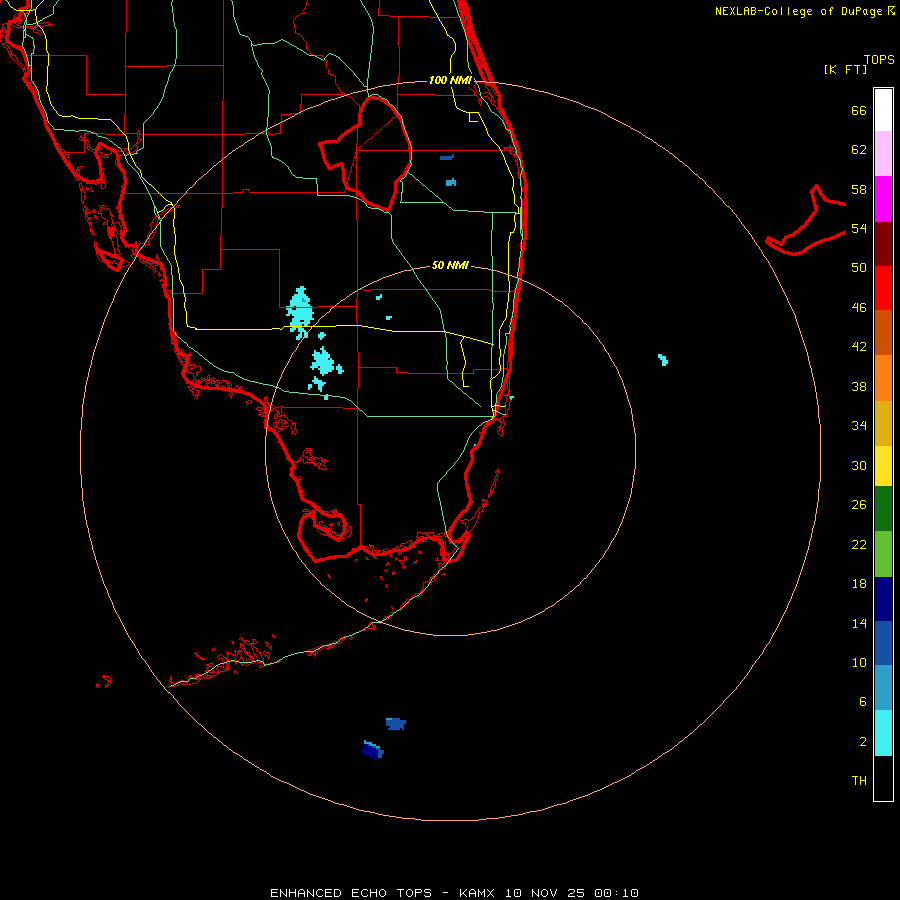The height and width of the screenshot is (900, 900).
Task: Click the legend value 10
Action: [x=859, y=662]
